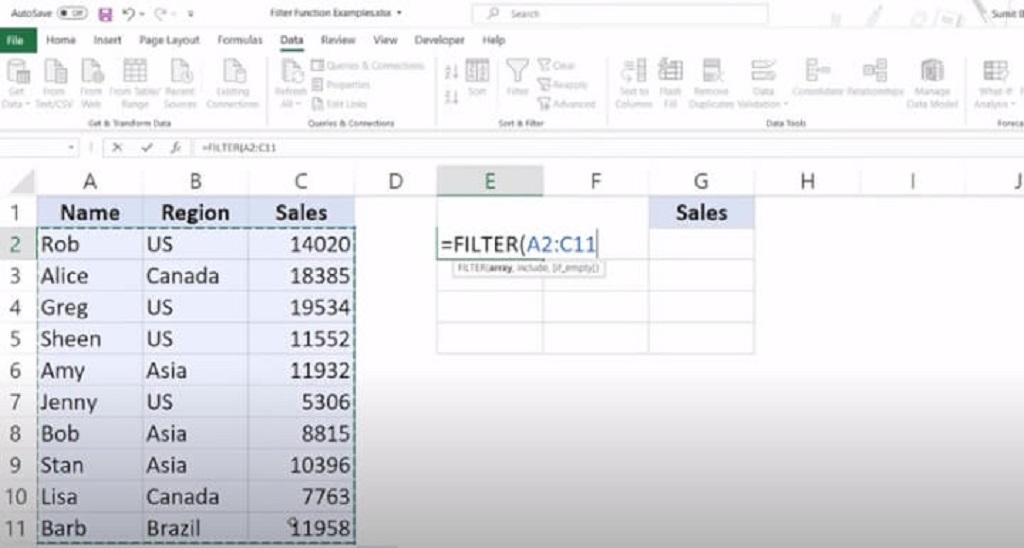
Task: Open the Help tab
Action: point(494,40)
